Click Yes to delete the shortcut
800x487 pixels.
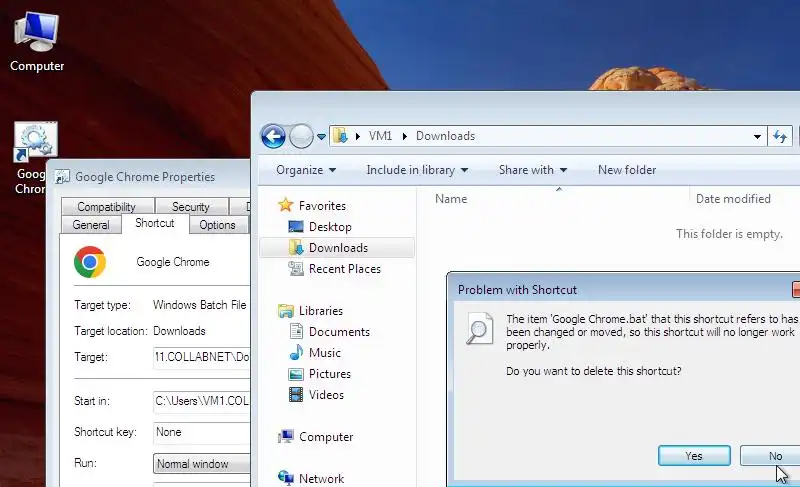point(694,456)
